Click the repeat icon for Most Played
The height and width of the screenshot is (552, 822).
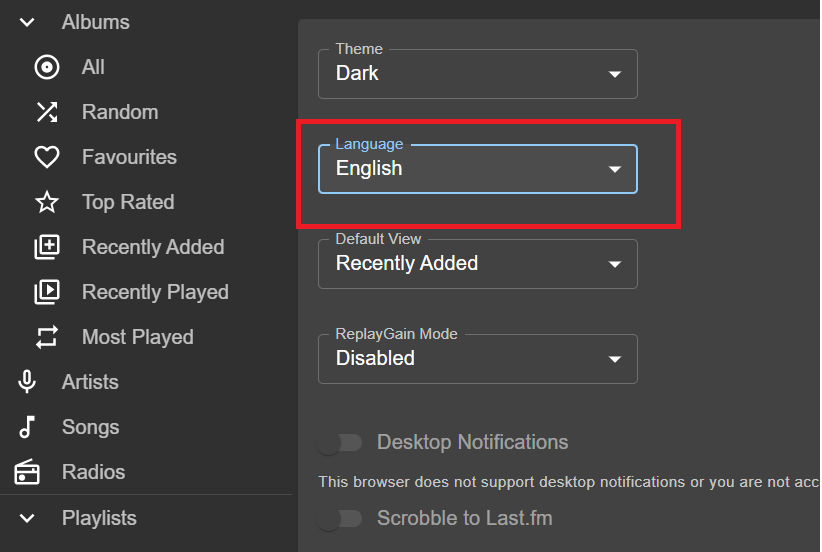47,337
